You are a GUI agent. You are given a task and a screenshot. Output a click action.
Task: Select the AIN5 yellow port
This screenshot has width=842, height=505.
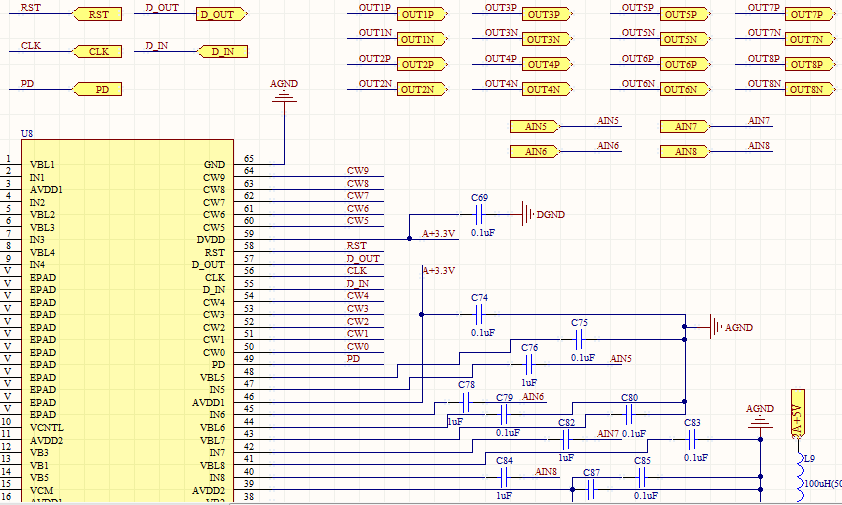tap(535, 127)
